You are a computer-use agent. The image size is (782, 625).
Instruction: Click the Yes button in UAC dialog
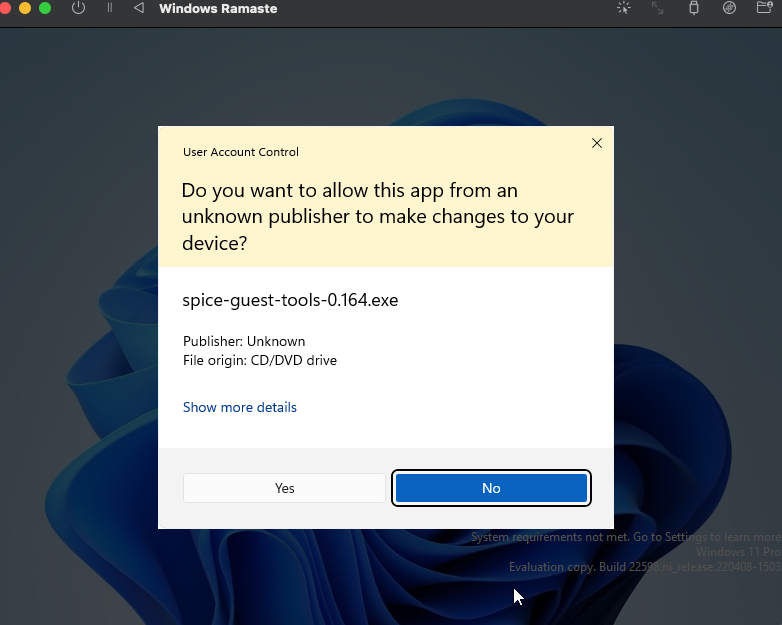pyautogui.click(x=284, y=488)
